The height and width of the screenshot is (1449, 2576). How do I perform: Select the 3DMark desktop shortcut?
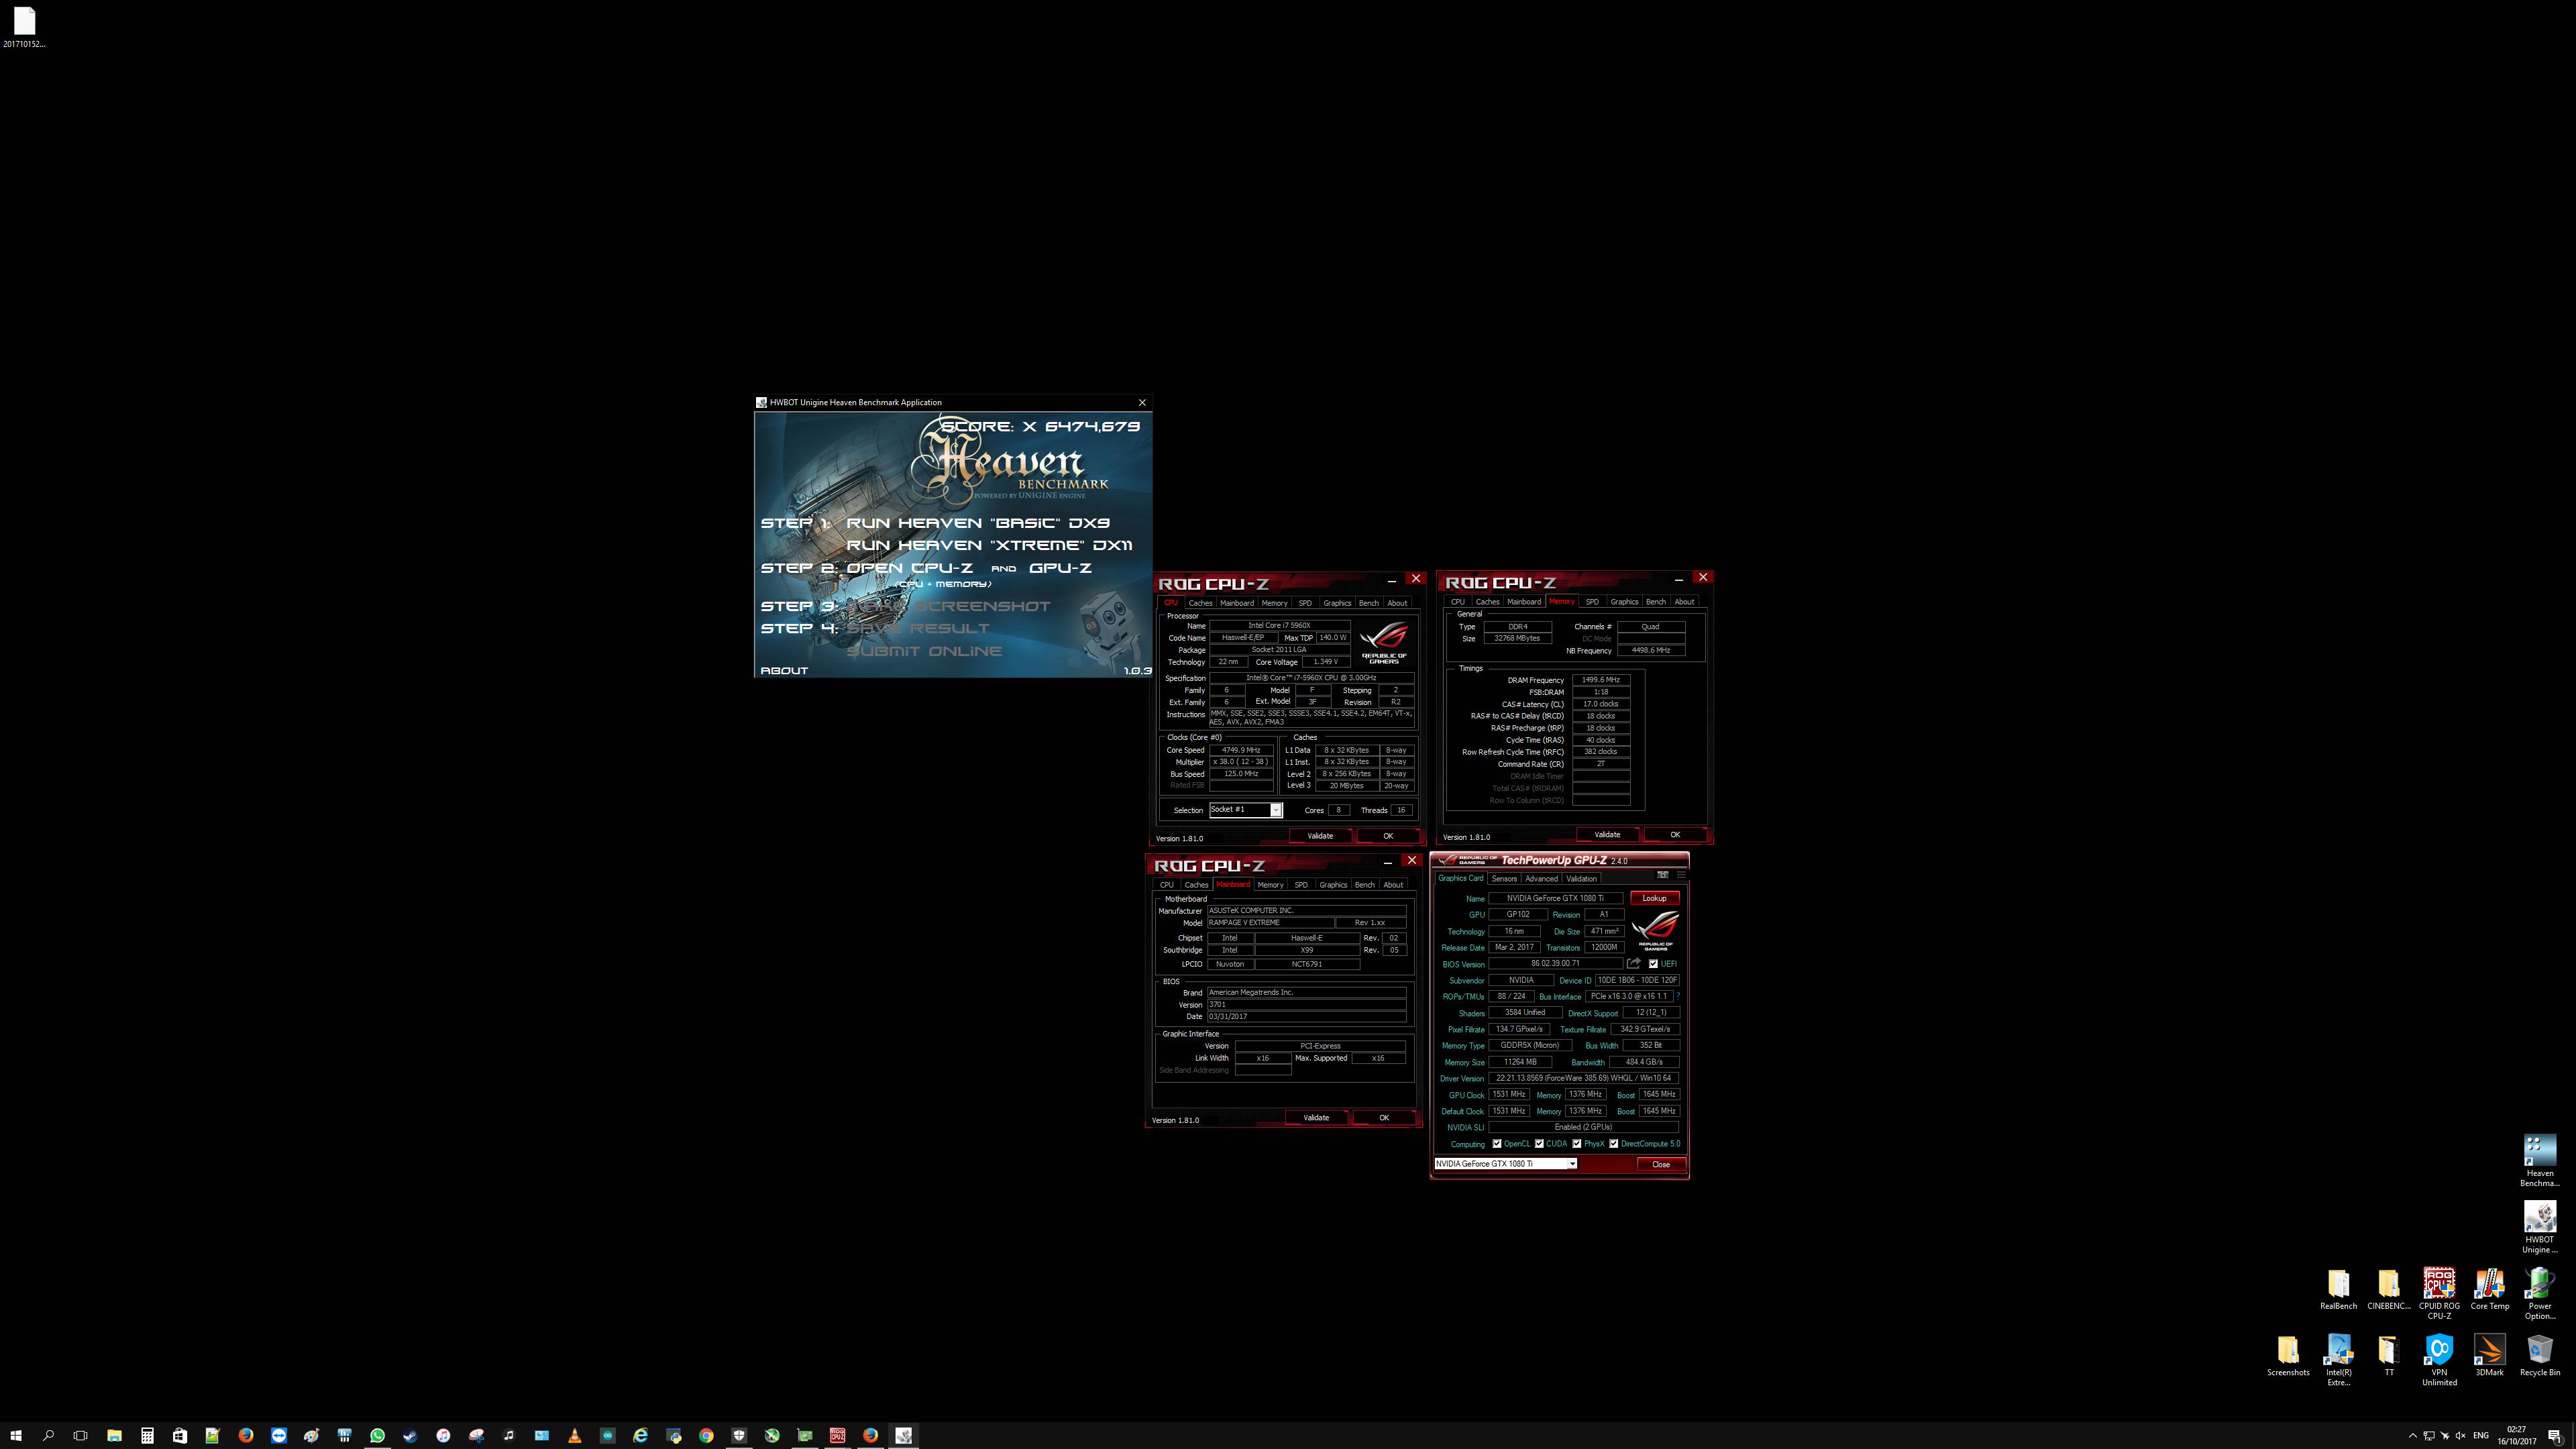2489,1355
